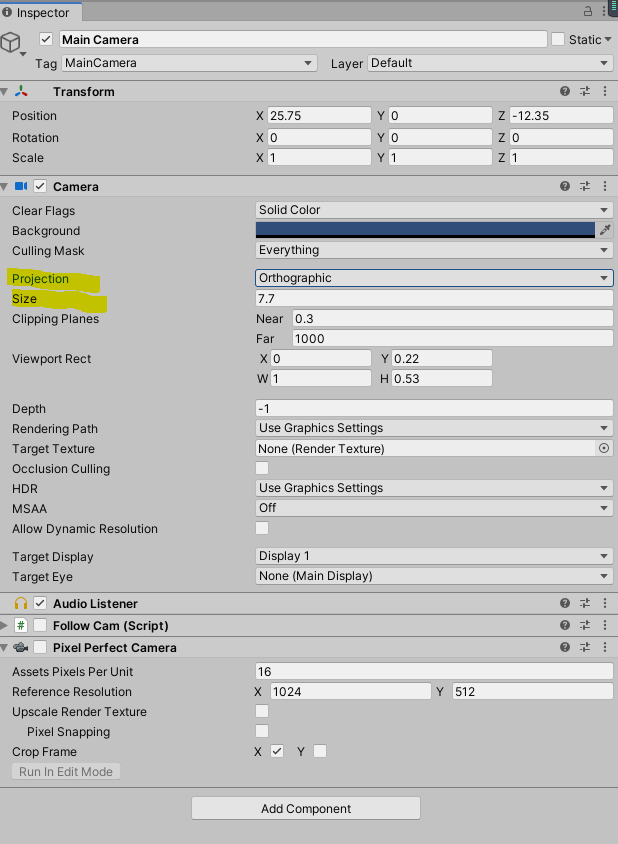Click the blue Camera component icon
Image resolution: width=618 pixels, height=844 pixels.
point(21,186)
